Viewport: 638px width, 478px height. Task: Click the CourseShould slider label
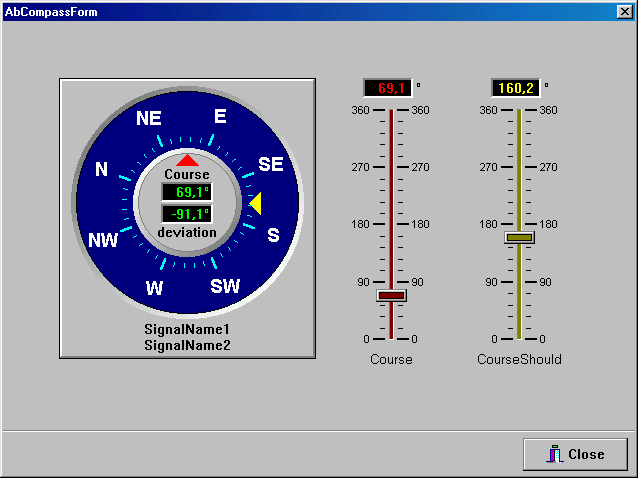pos(519,360)
